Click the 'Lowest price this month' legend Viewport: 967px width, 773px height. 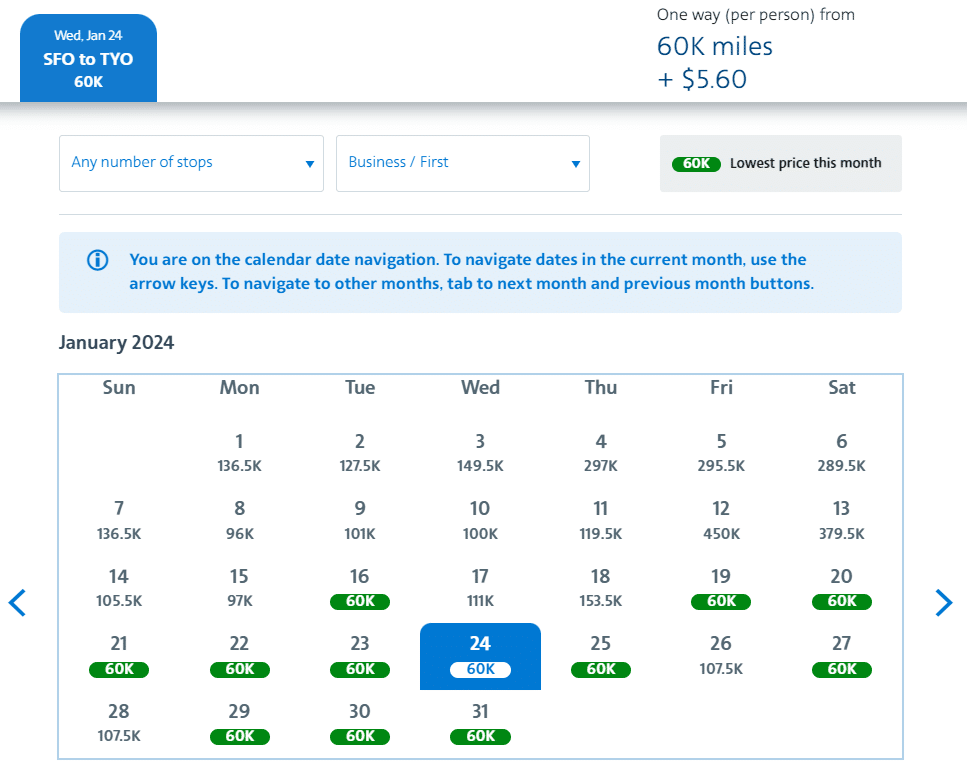(x=780, y=163)
